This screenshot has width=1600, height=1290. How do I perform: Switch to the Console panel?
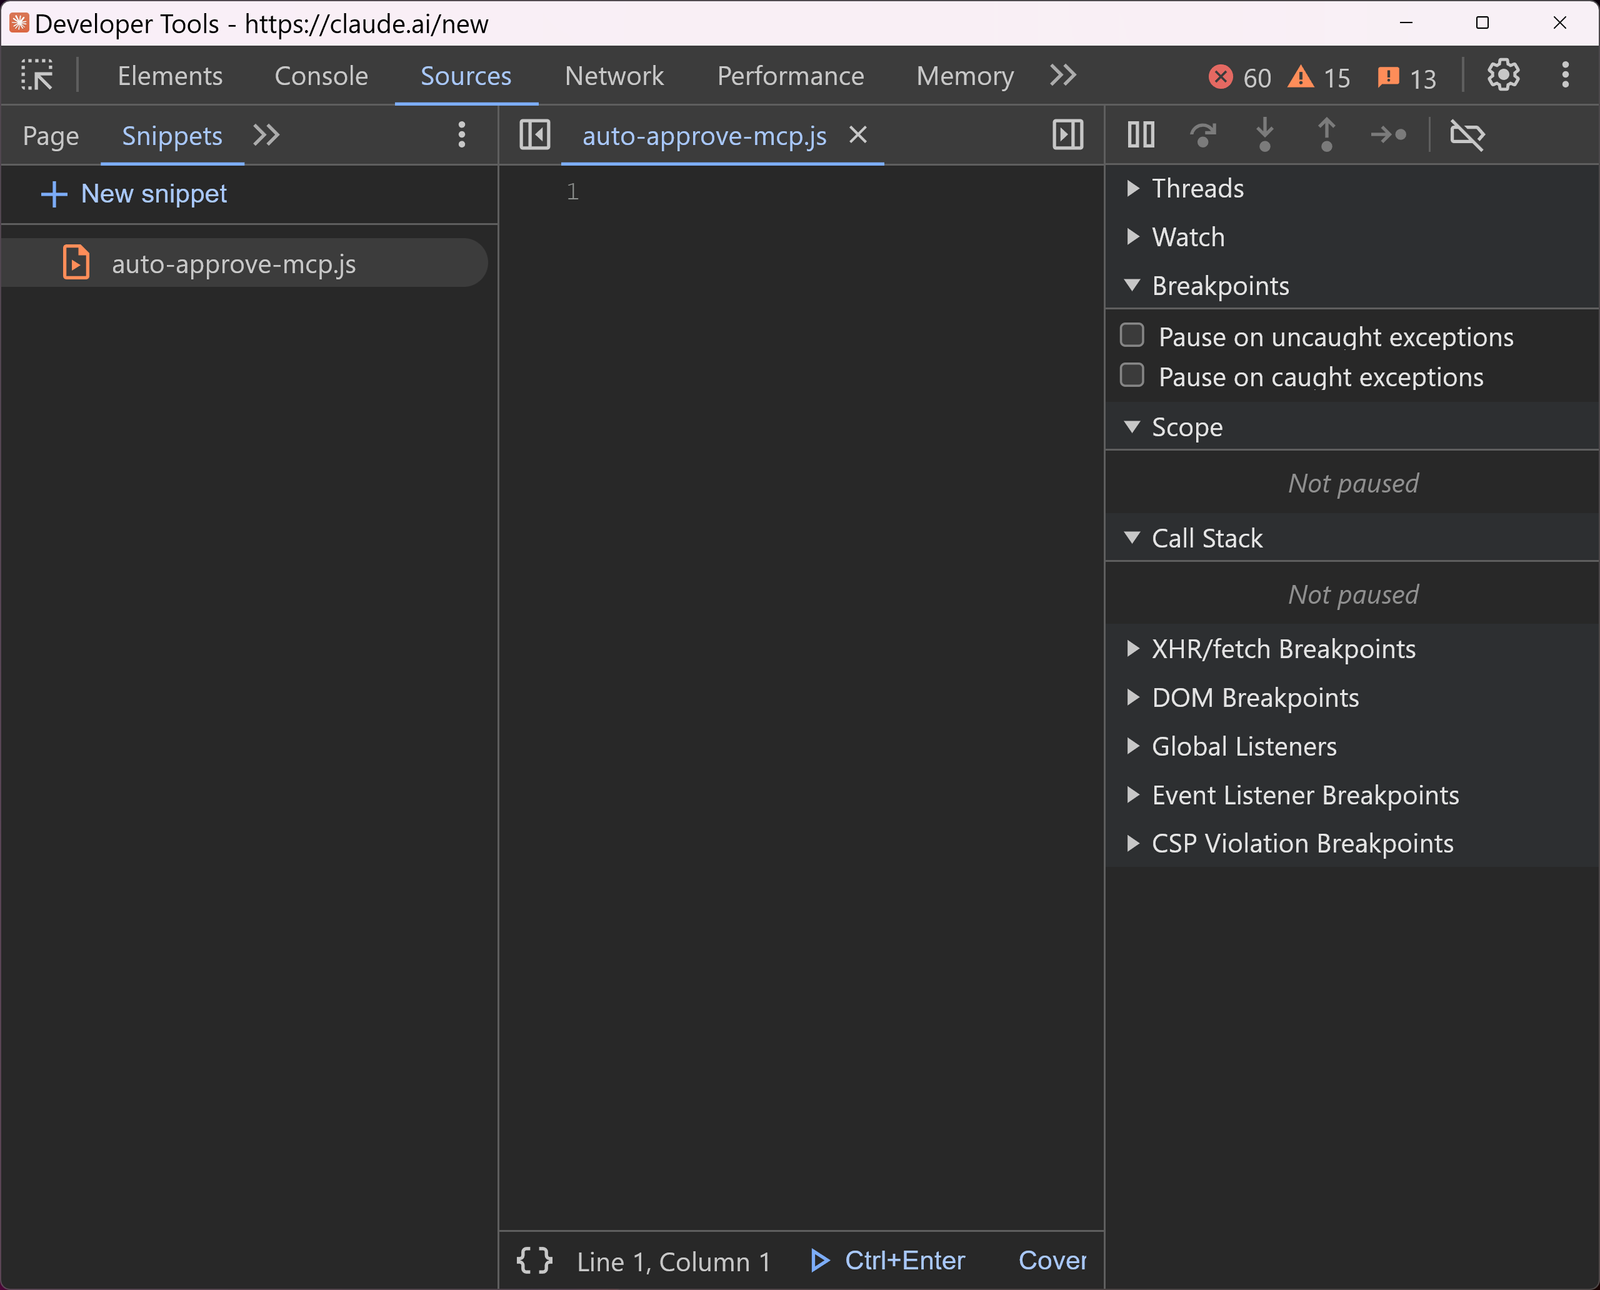[321, 76]
